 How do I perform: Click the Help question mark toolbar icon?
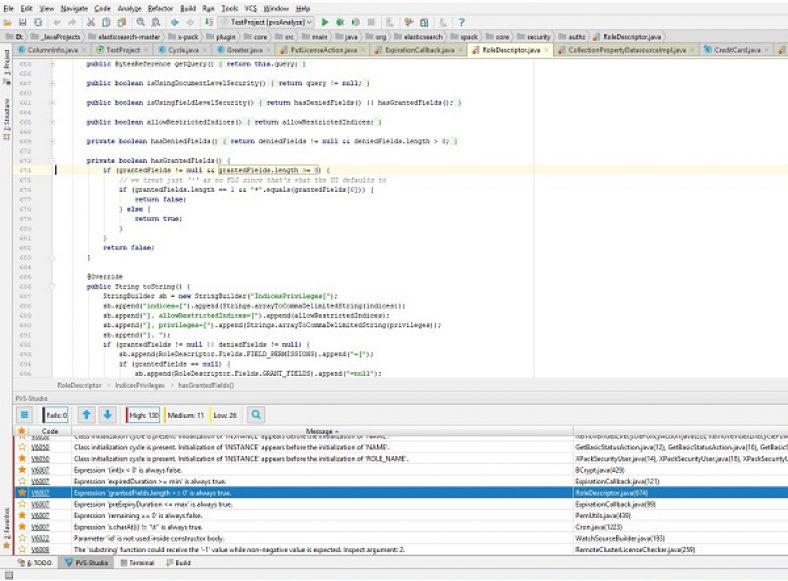[460, 21]
